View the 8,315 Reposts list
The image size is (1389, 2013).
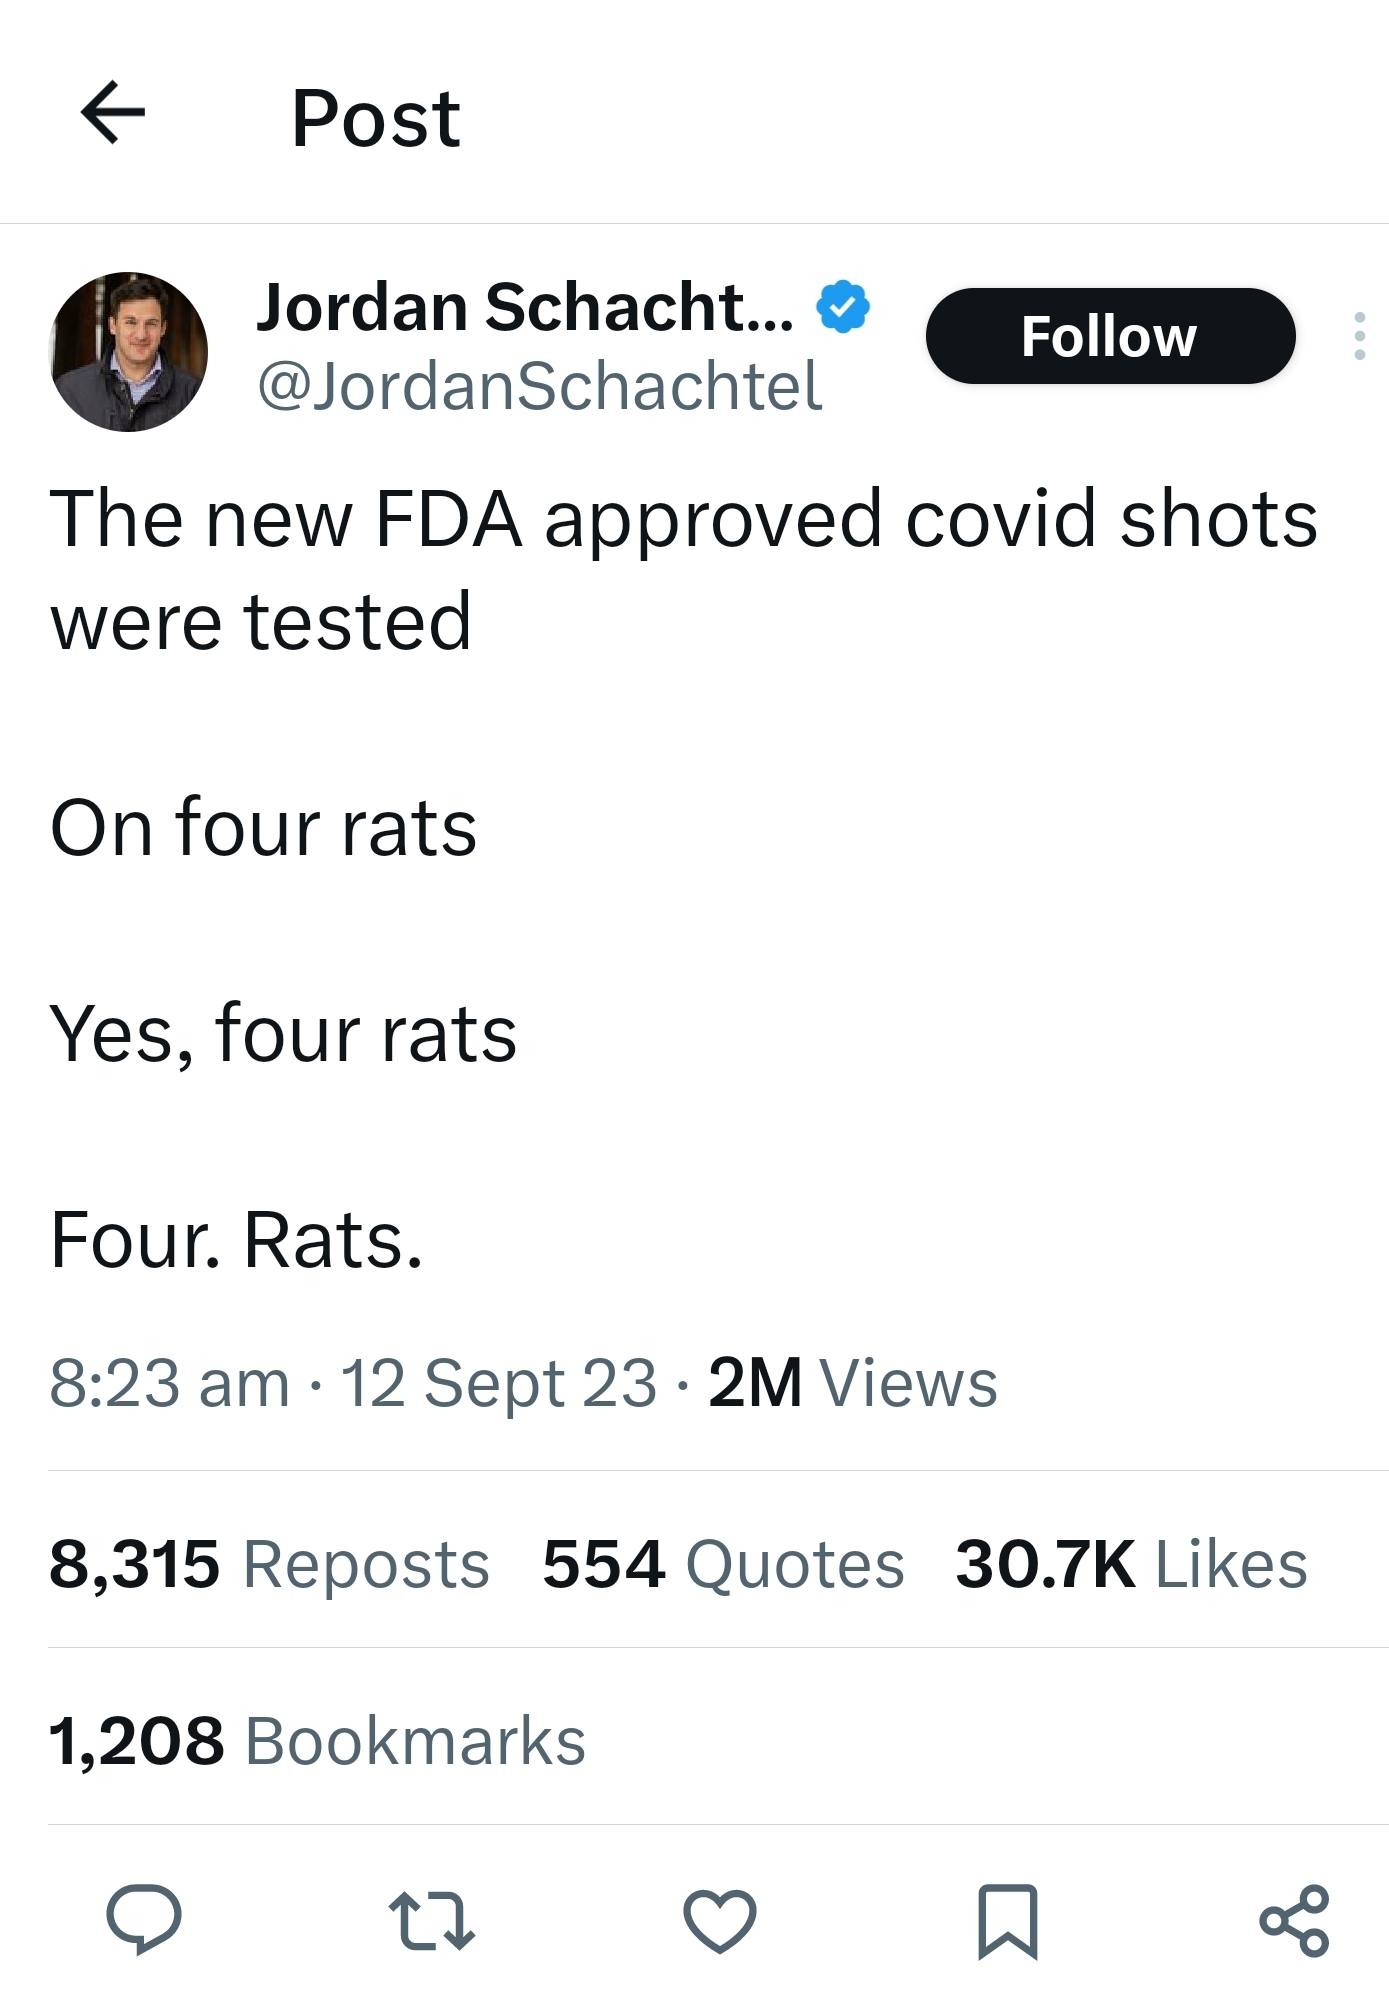pos(269,1564)
